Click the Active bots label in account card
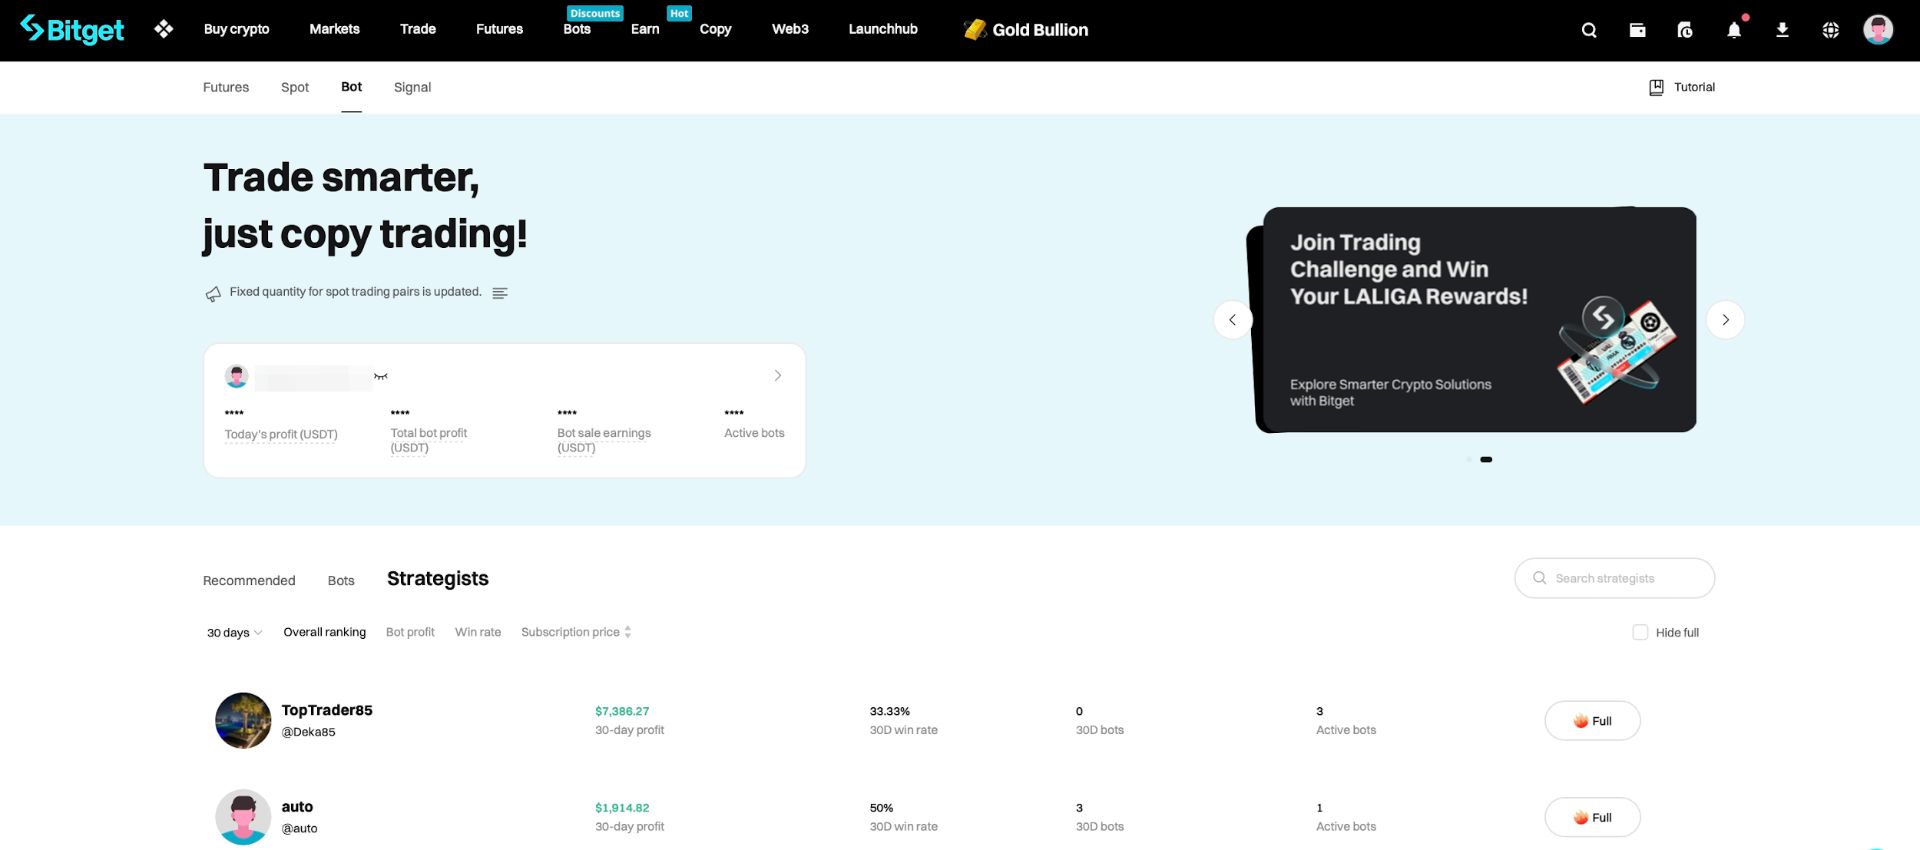This screenshot has height=850, width=1920. point(754,433)
